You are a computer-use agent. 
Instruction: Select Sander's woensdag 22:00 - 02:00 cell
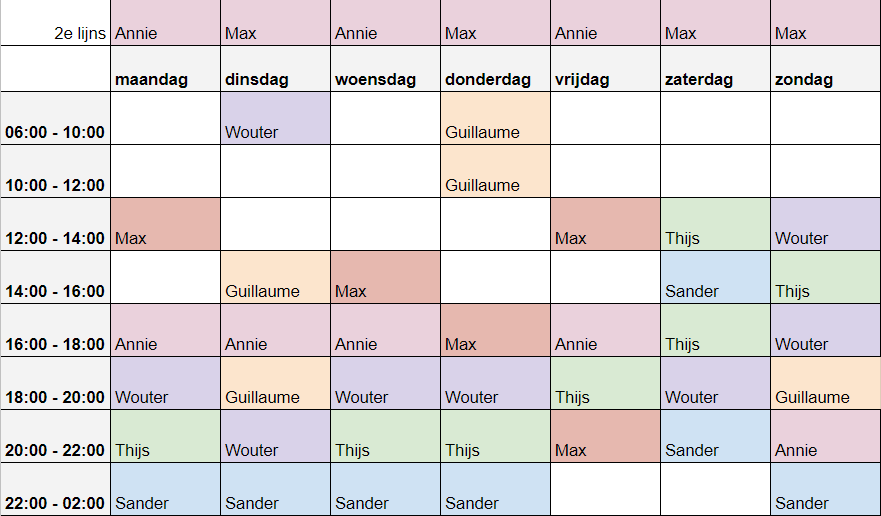pos(385,490)
